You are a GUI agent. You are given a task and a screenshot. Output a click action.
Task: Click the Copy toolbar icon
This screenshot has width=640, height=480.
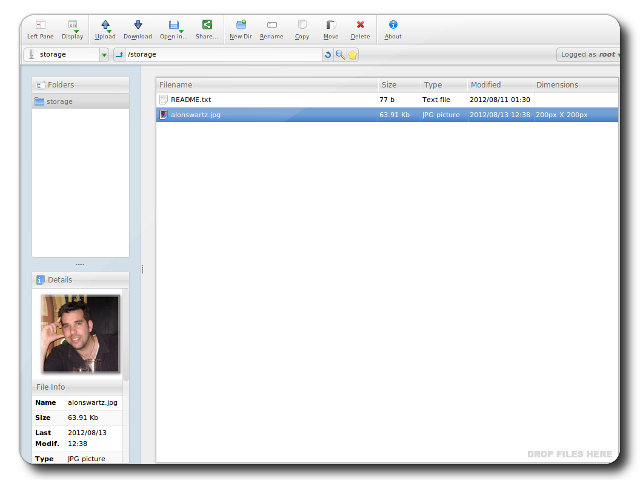tap(302, 27)
